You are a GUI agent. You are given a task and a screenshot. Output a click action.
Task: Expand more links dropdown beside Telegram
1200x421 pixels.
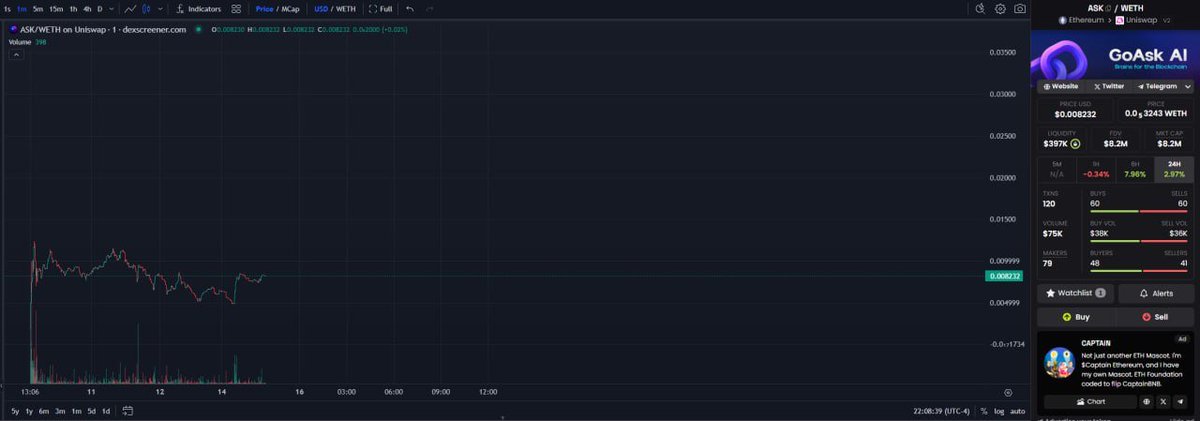(x=1186, y=86)
